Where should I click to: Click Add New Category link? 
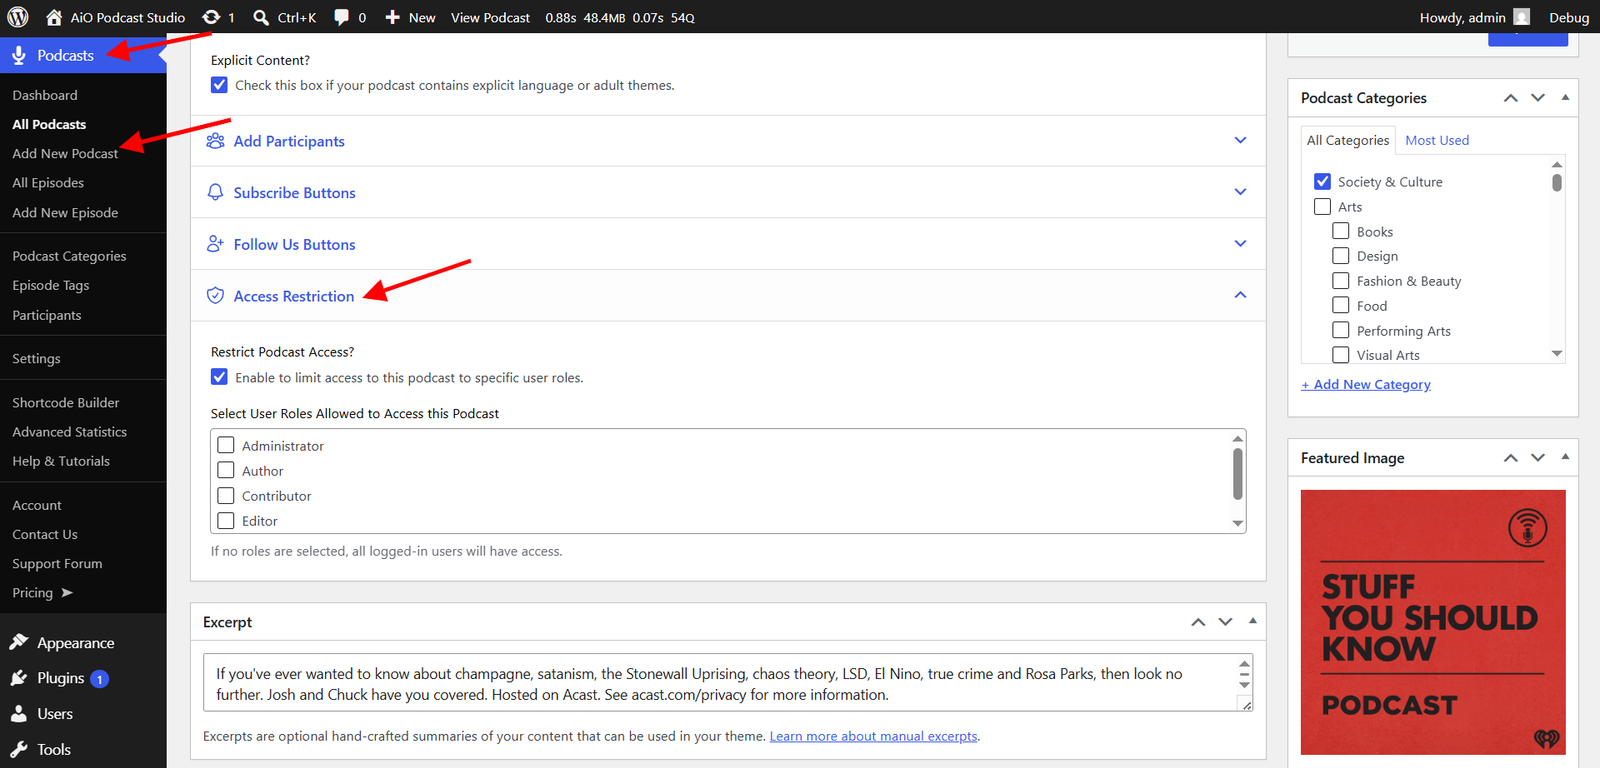(1366, 384)
